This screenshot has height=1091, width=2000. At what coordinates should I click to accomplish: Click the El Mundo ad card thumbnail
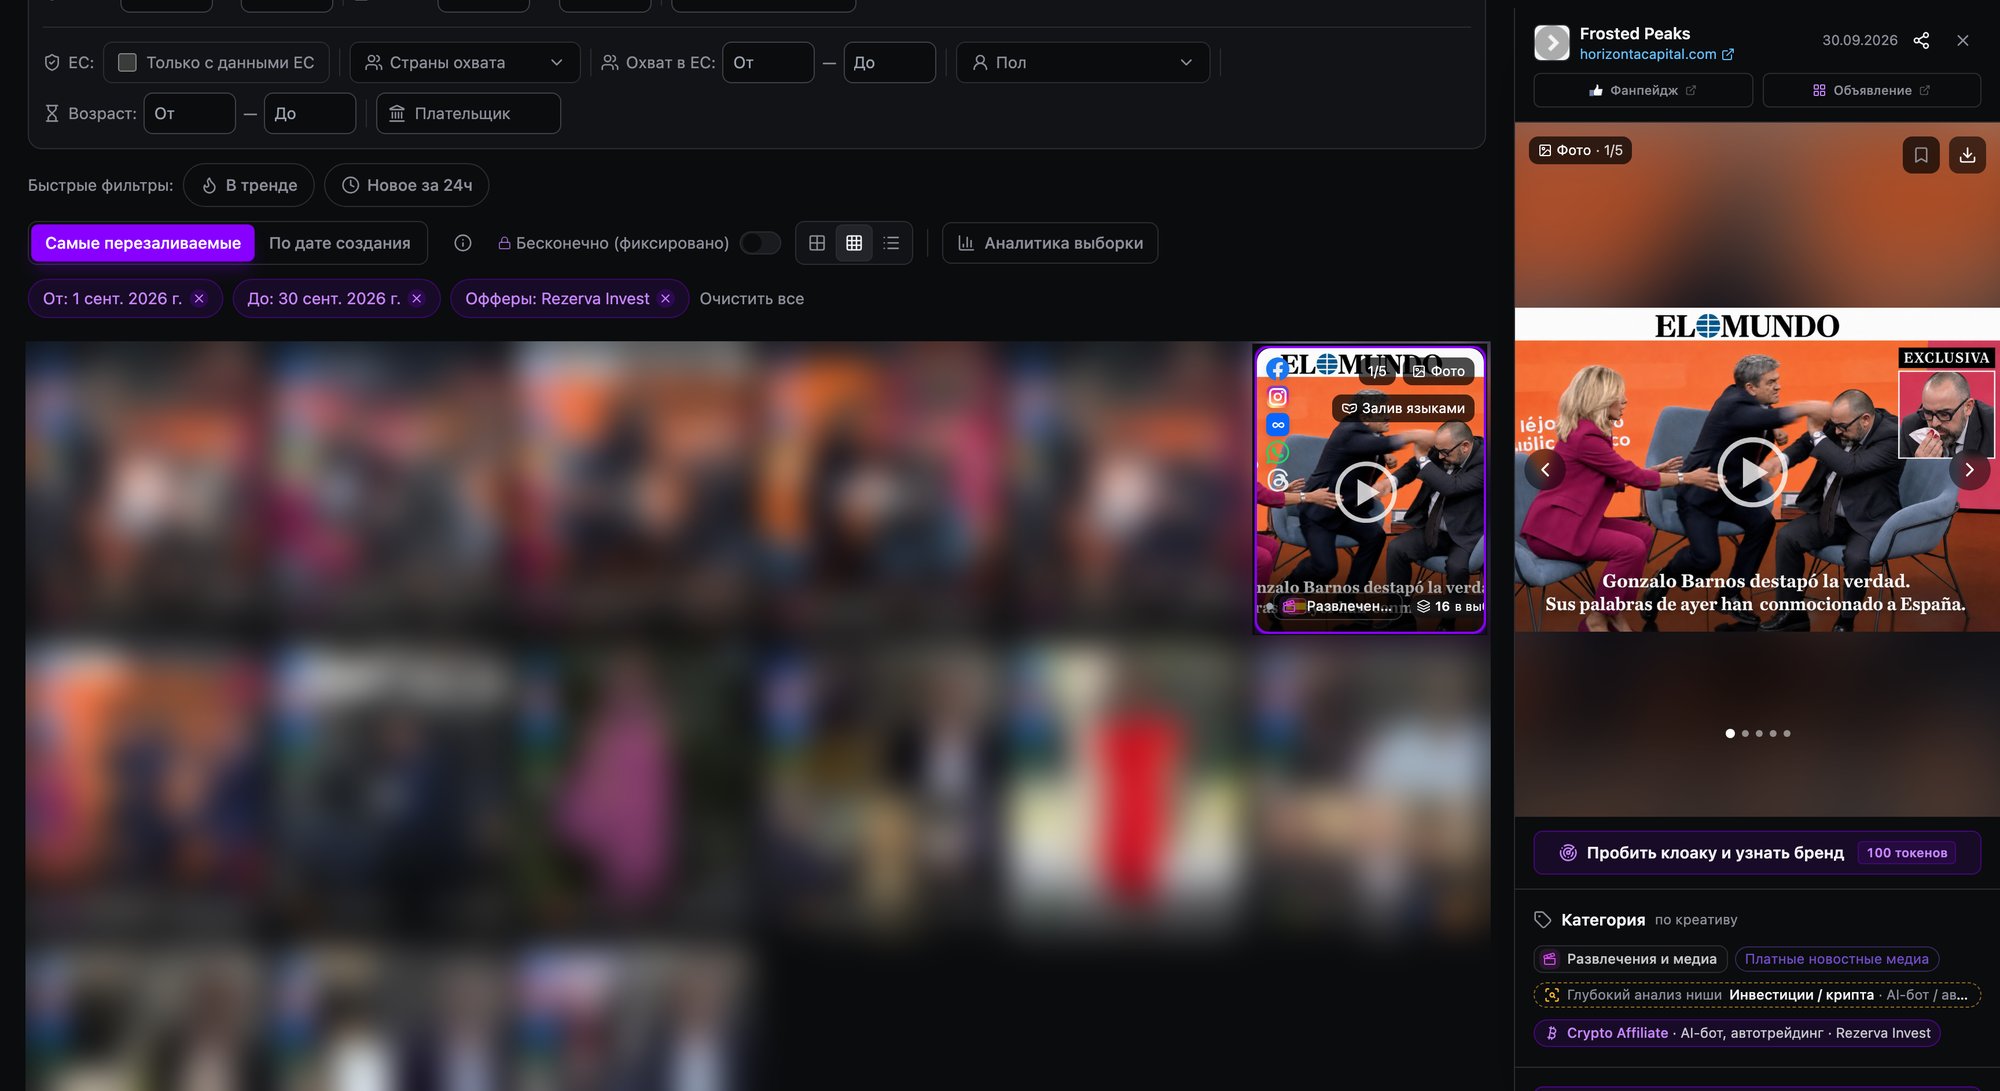tap(1370, 489)
